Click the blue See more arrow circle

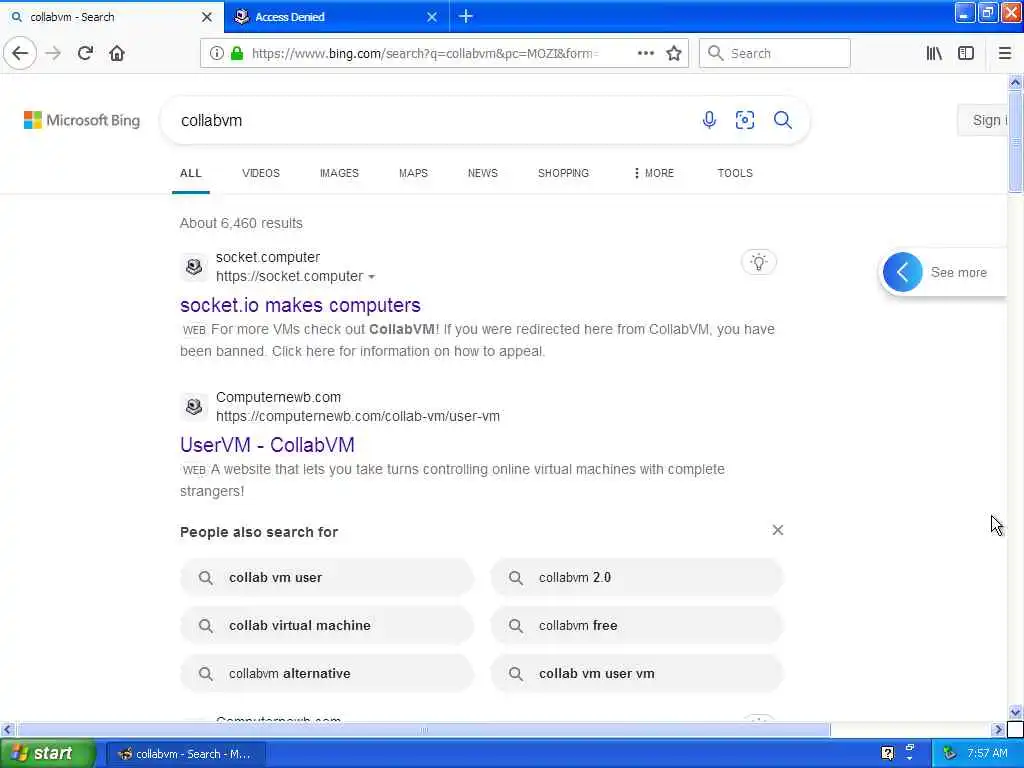(x=903, y=272)
